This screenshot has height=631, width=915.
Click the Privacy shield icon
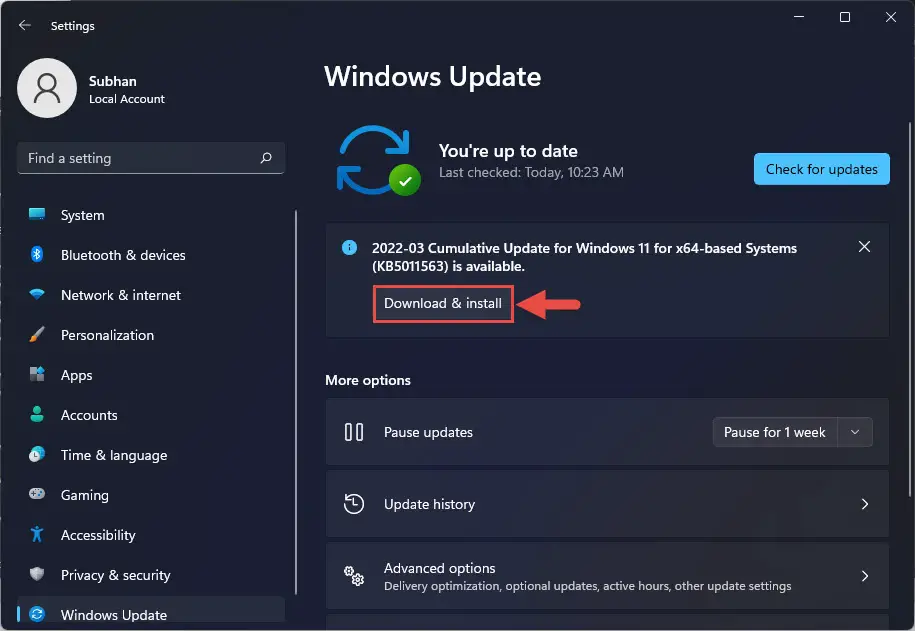click(x=37, y=574)
